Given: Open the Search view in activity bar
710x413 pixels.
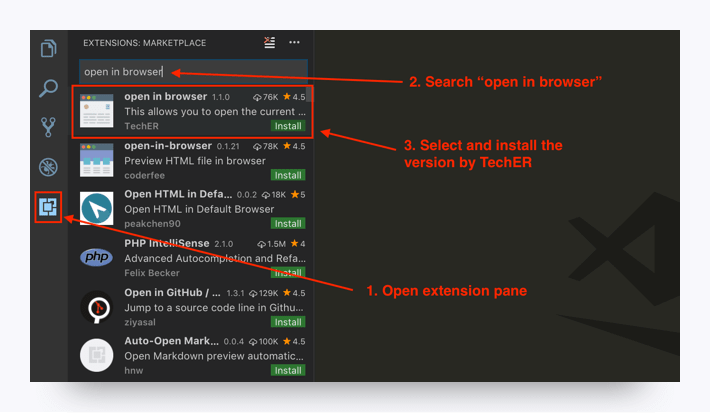Looking at the screenshot, I should (48, 88).
